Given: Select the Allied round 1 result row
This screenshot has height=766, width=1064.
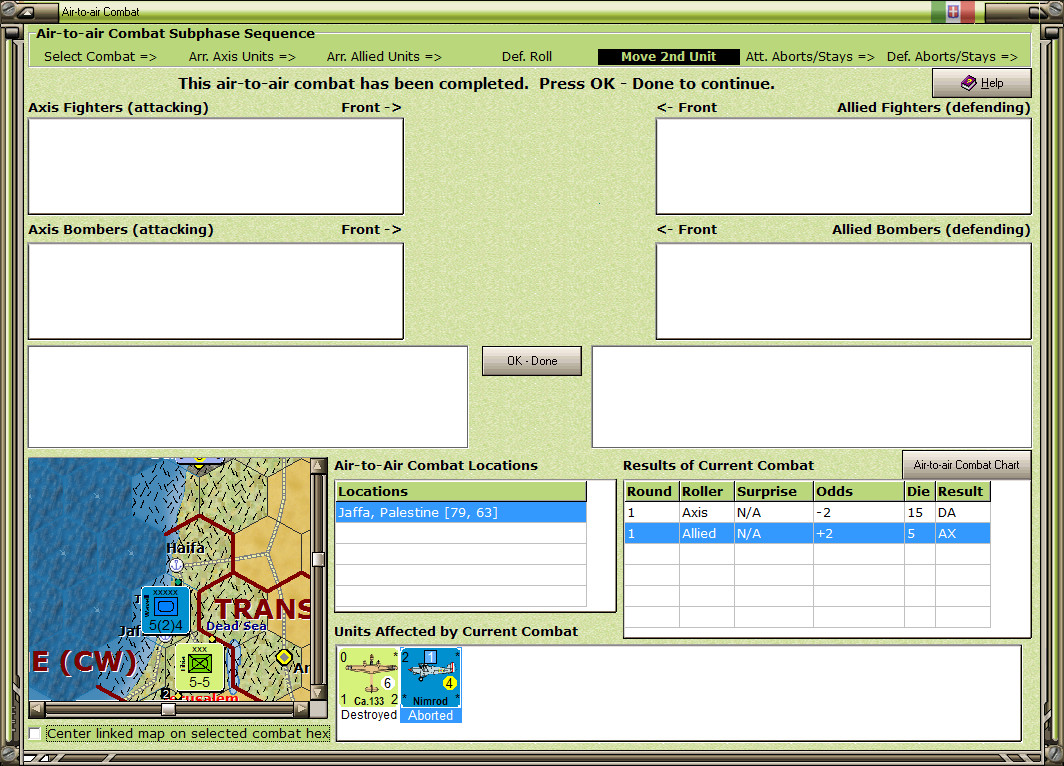Looking at the screenshot, I should point(807,533).
